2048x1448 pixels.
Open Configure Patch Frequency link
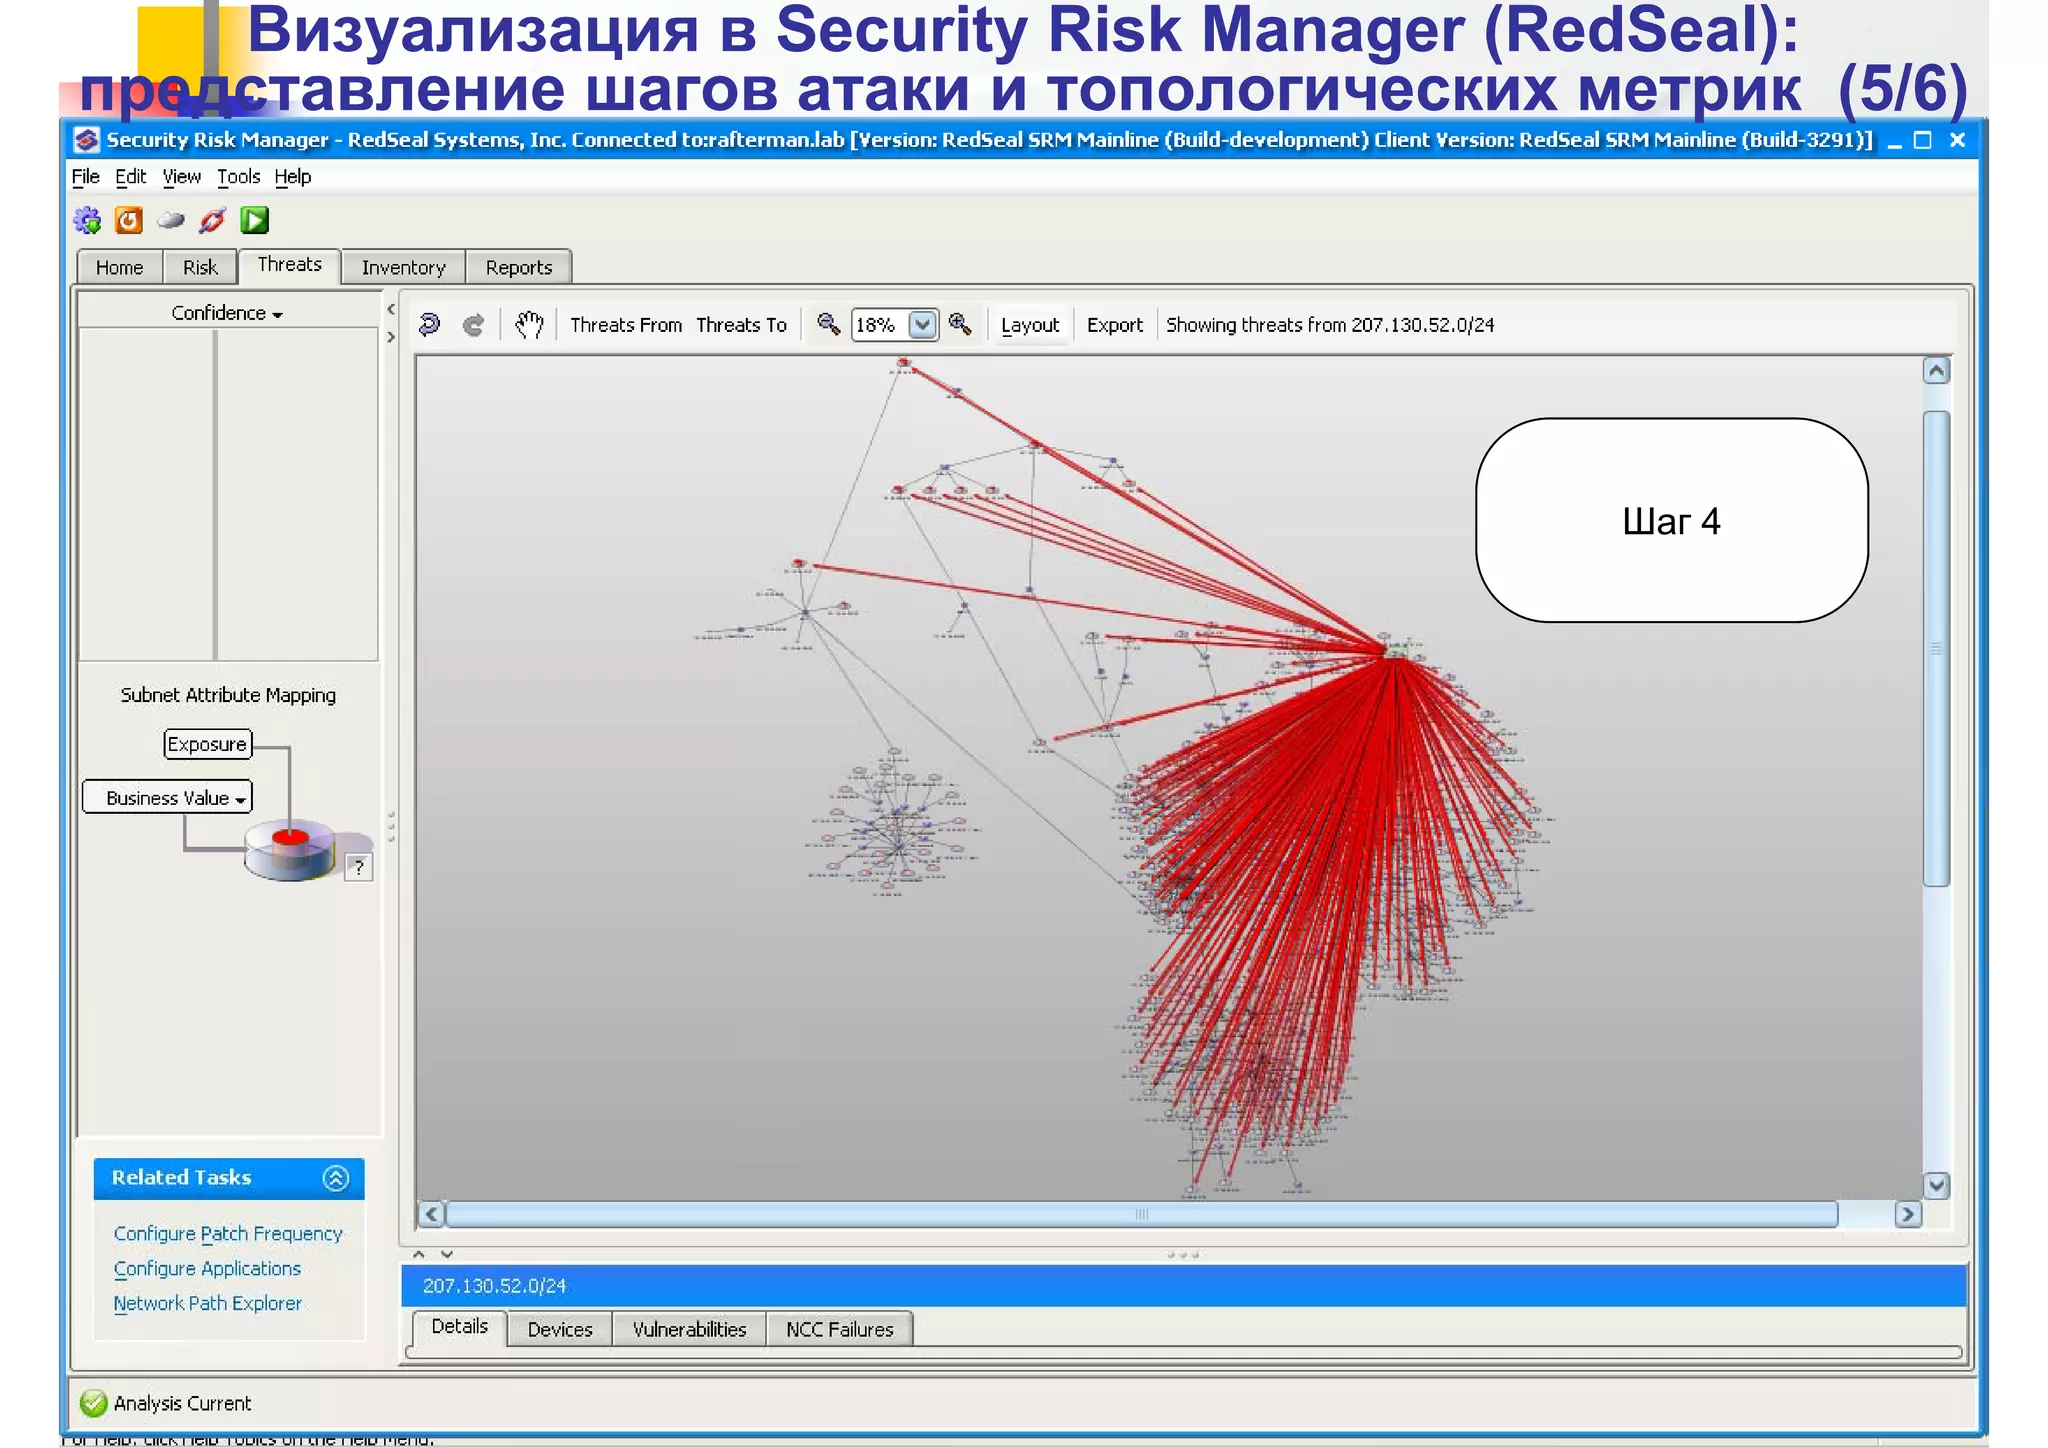coord(228,1234)
